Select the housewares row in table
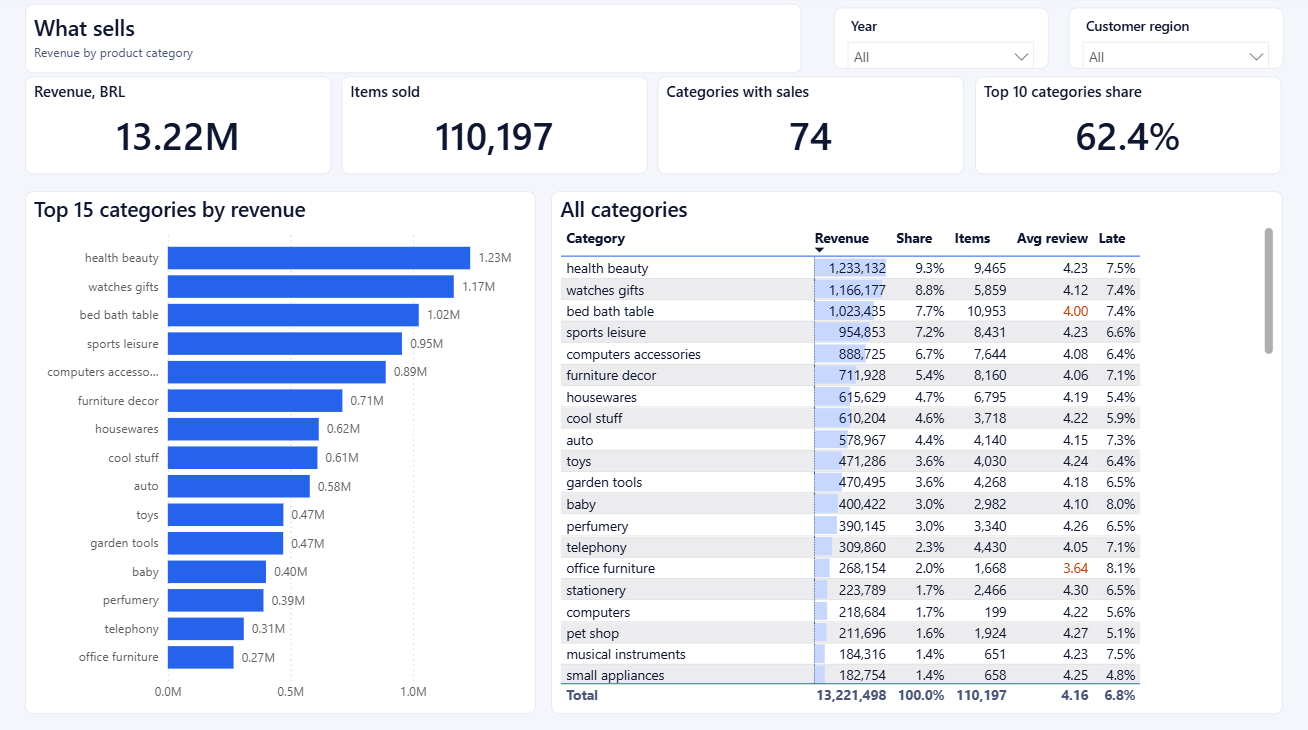This screenshot has width=1308, height=730. click(850, 397)
